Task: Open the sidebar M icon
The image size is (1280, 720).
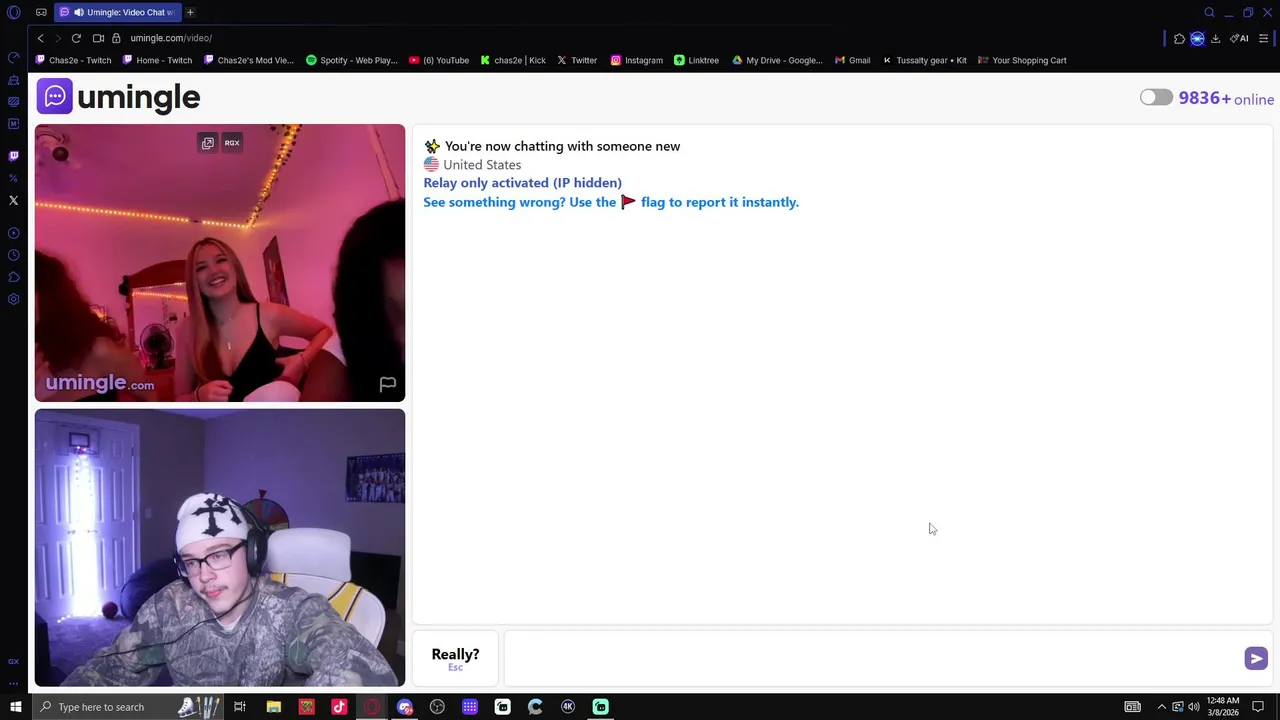Action: (x=14, y=124)
